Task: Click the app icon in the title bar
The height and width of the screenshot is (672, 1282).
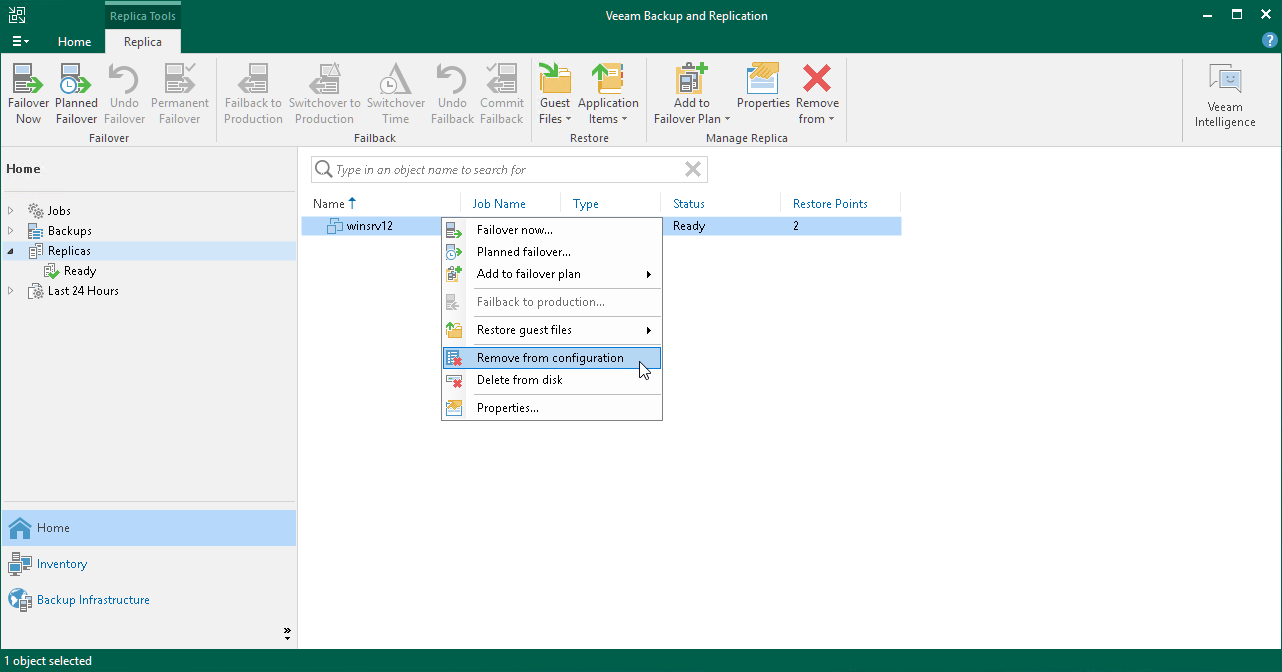Action: click(18, 15)
